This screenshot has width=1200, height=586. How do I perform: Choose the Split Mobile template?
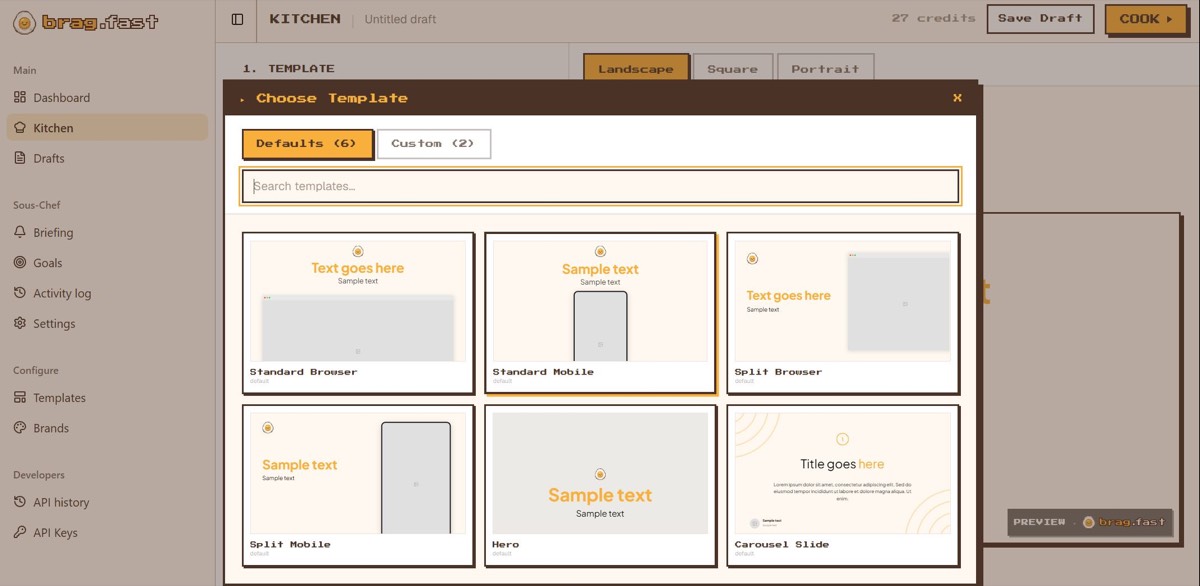coord(357,485)
